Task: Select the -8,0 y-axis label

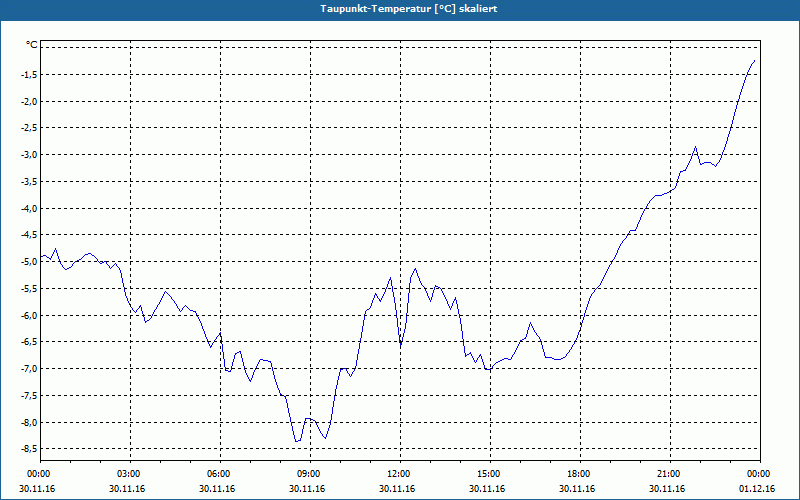Action: click(x=29, y=422)
